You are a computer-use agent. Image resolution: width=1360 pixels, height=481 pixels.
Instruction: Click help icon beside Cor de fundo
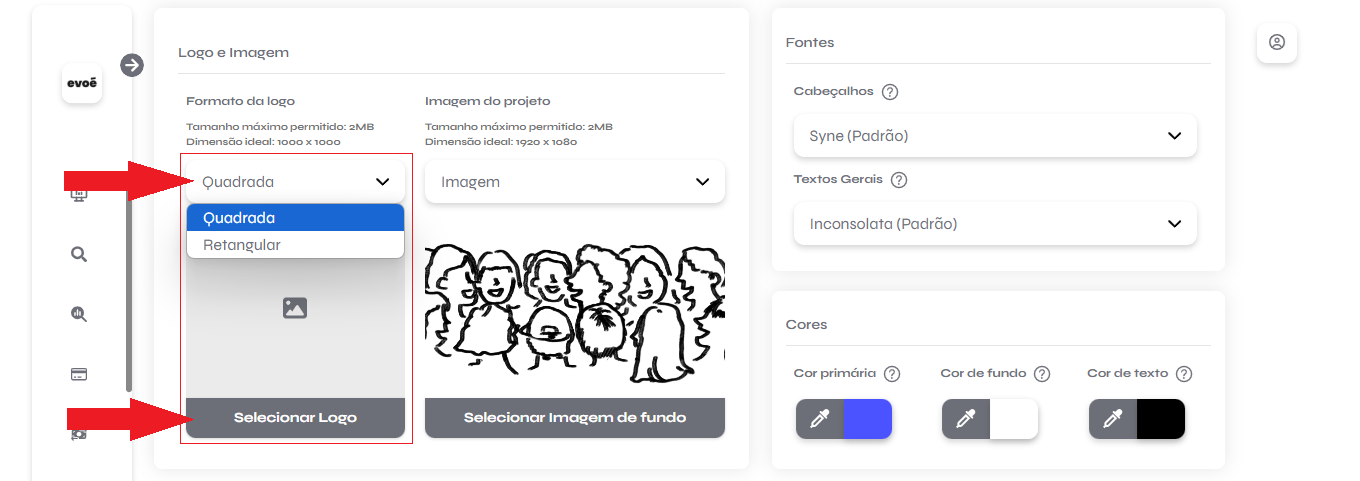[x=1042, y=374]
